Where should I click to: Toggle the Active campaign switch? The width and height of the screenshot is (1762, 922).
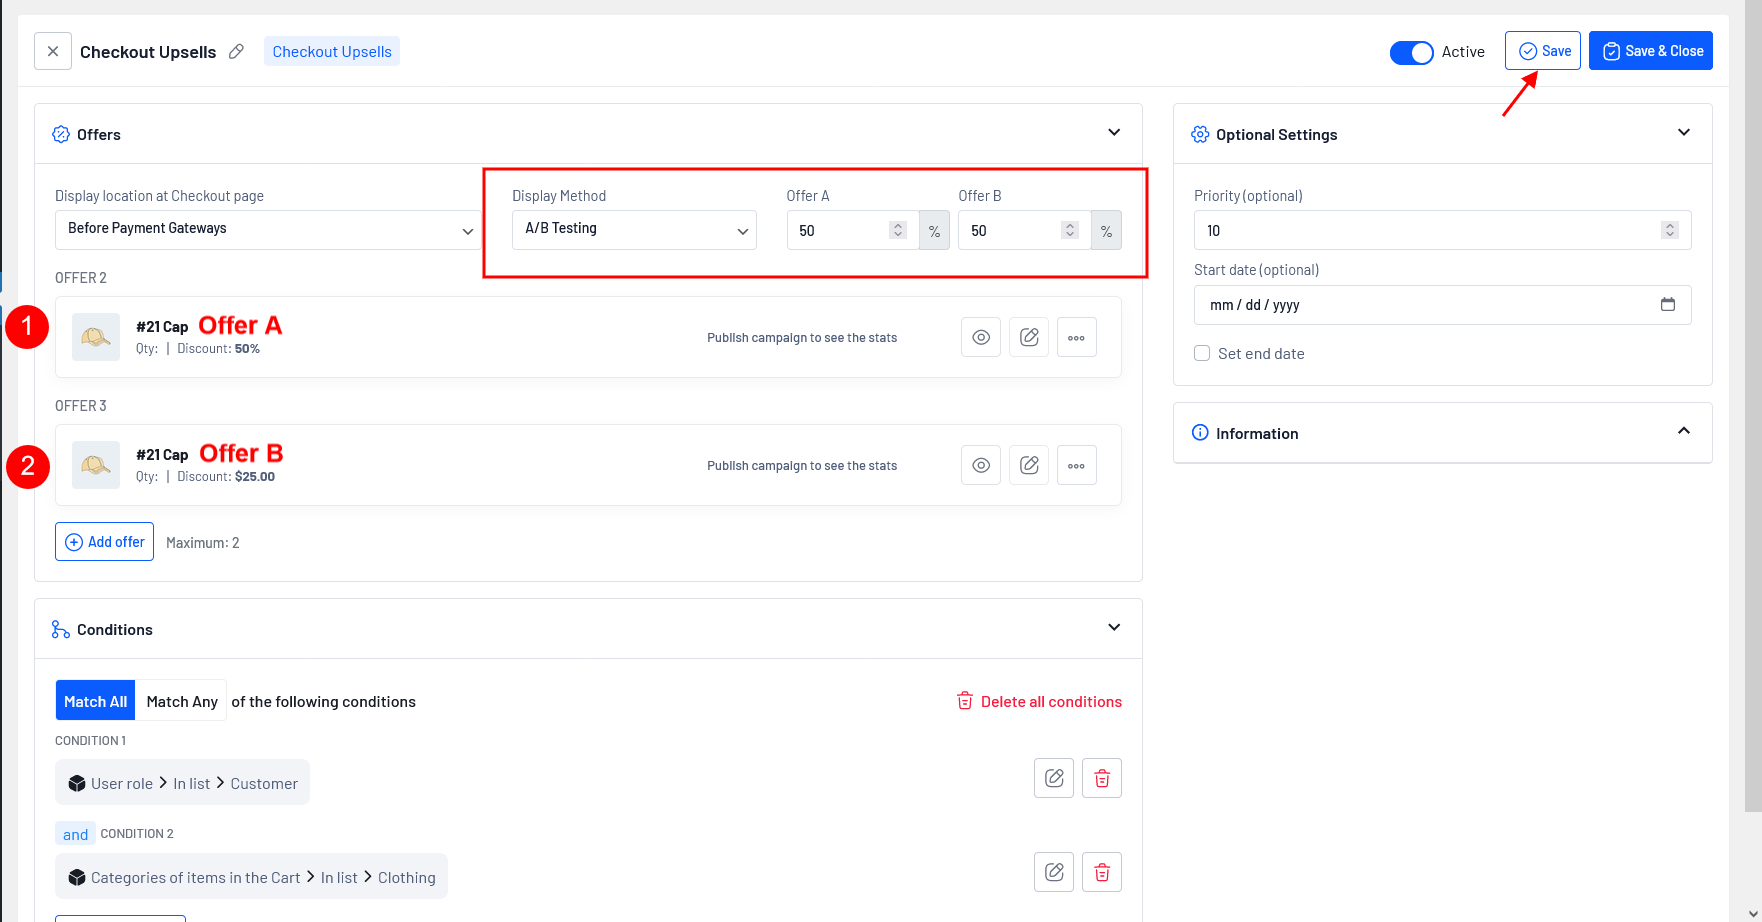pos(1411,52)
